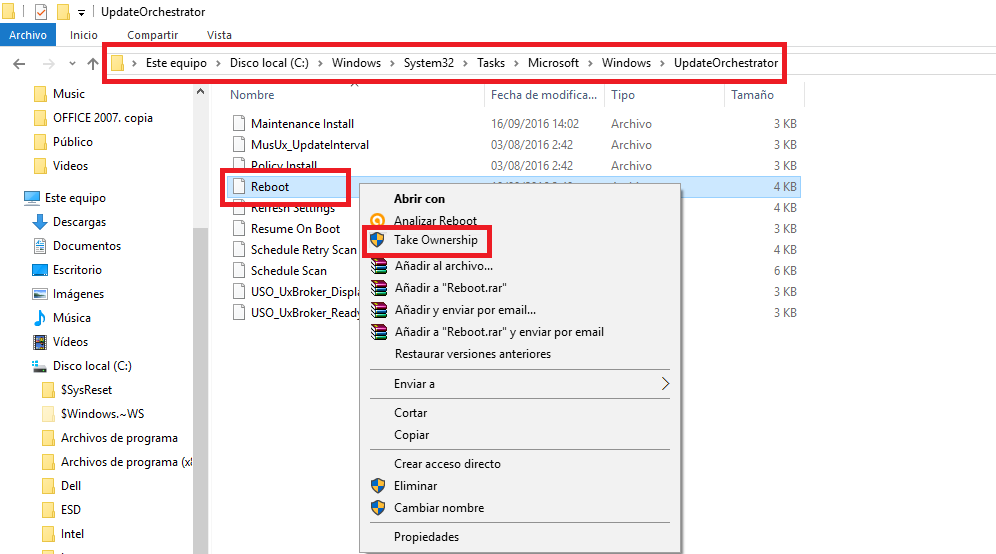Screen dimensions: 996x554
Task: Open 'OFFICE 2007. copia' folder in sidebar
Action: click(x=103, y=118)
